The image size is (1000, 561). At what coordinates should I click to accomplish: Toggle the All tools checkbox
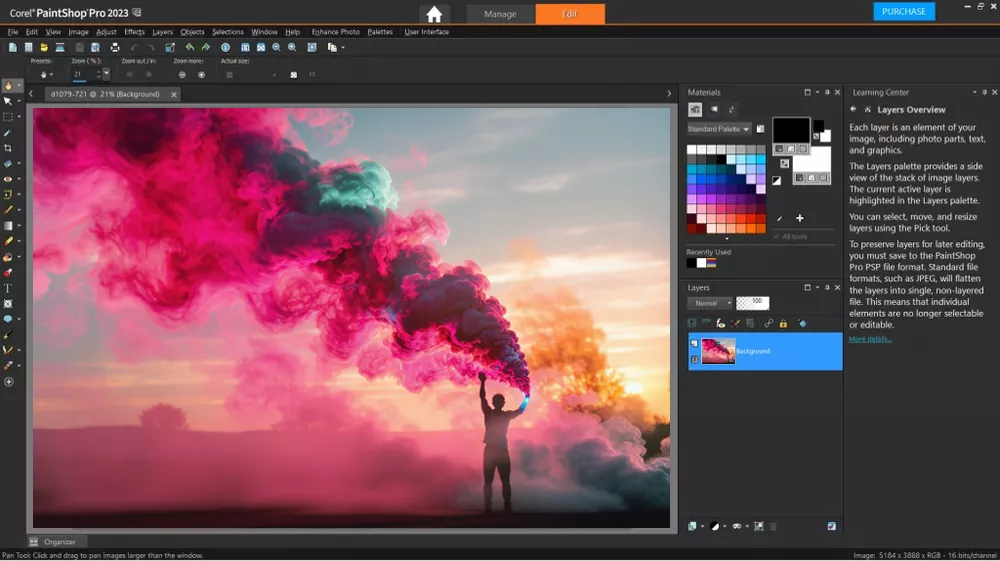pyautogui.click(x=776, y=237)
